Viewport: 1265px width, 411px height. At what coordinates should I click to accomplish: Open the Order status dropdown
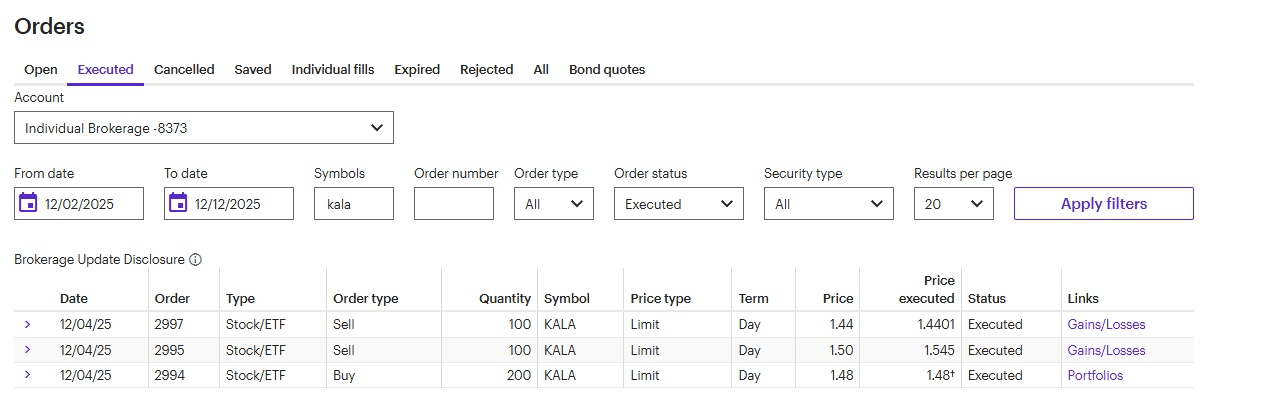(x=678, y=204)
